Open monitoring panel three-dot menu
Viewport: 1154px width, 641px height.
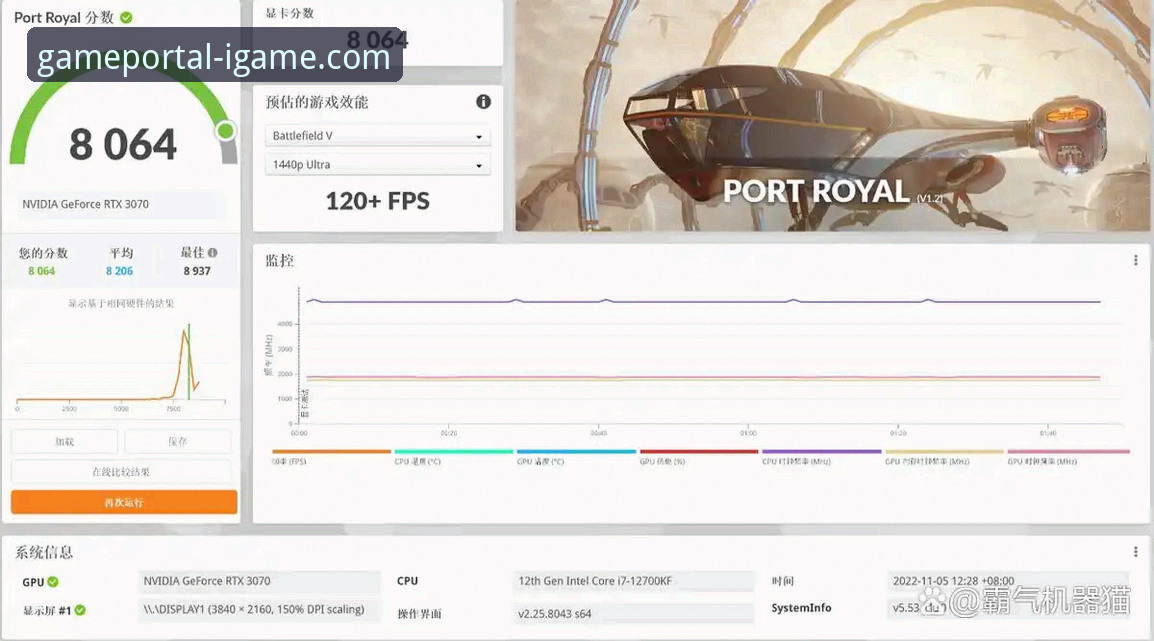coord(1135,261)
